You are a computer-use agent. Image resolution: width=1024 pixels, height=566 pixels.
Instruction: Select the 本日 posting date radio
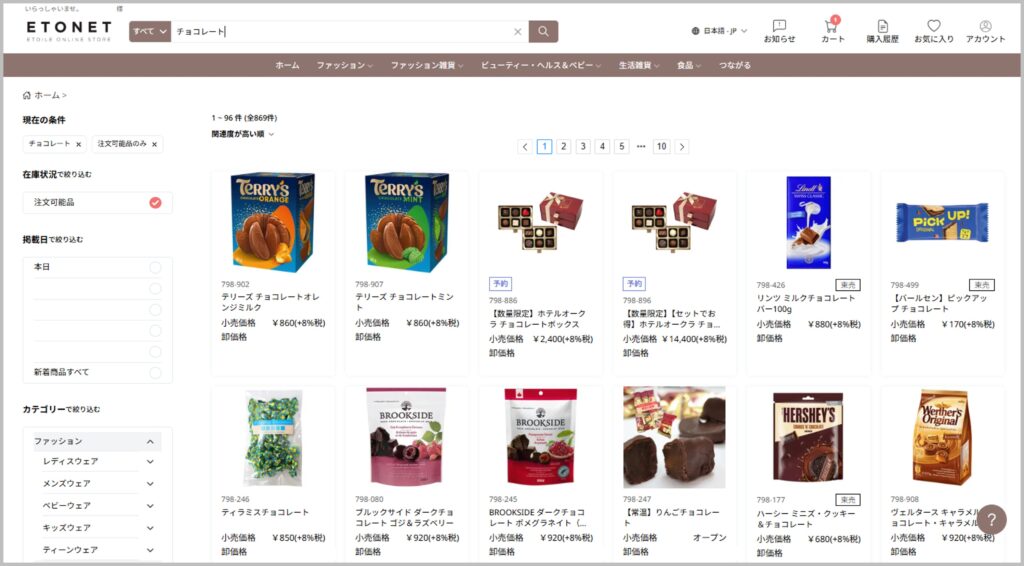pyautogui.click(x=155, y=267)
